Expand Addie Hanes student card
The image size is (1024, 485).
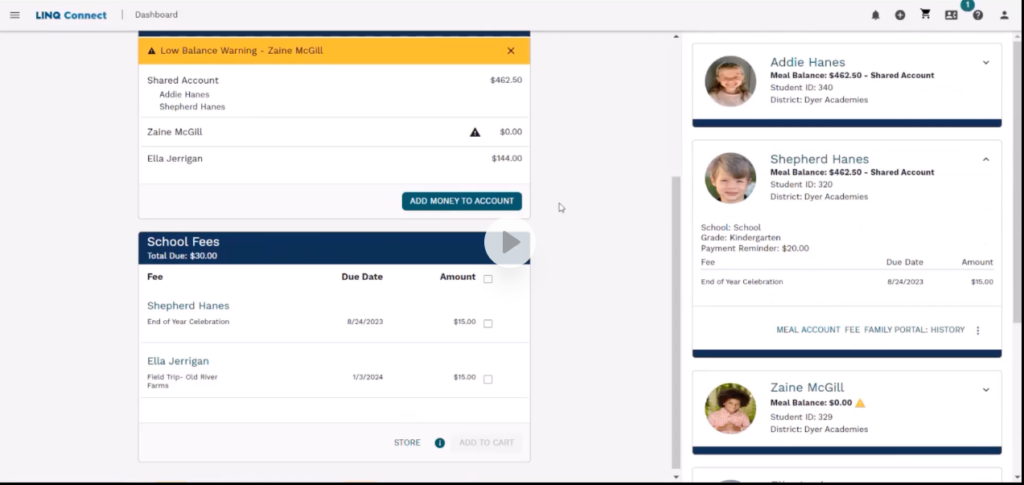point(985,63)
